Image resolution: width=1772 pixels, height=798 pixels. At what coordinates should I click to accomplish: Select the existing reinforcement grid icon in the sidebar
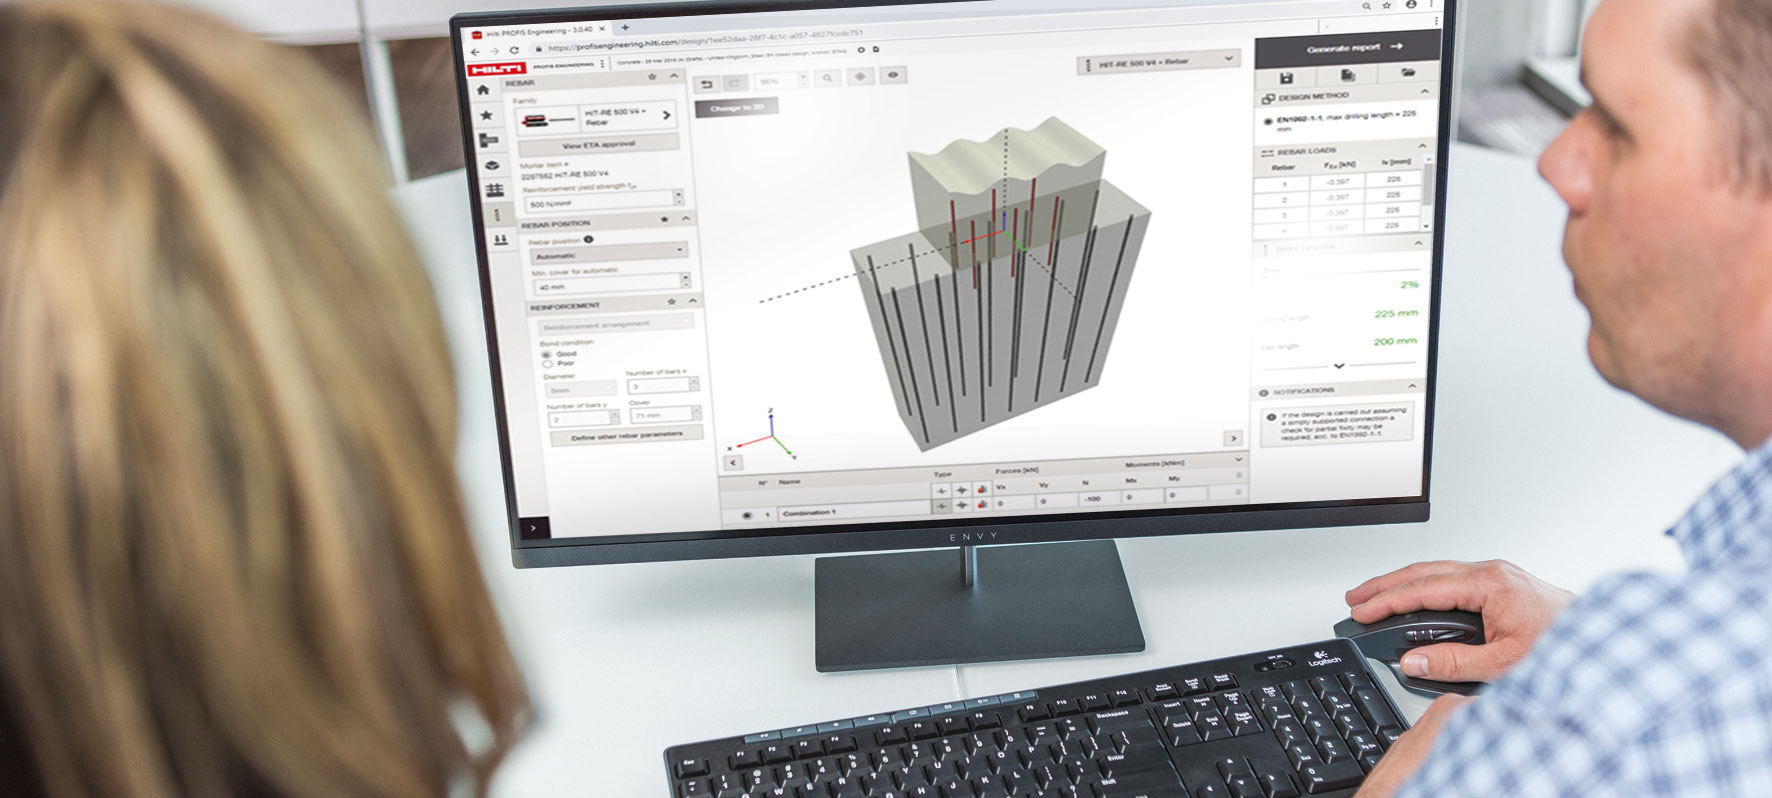[x=494, y=190]
